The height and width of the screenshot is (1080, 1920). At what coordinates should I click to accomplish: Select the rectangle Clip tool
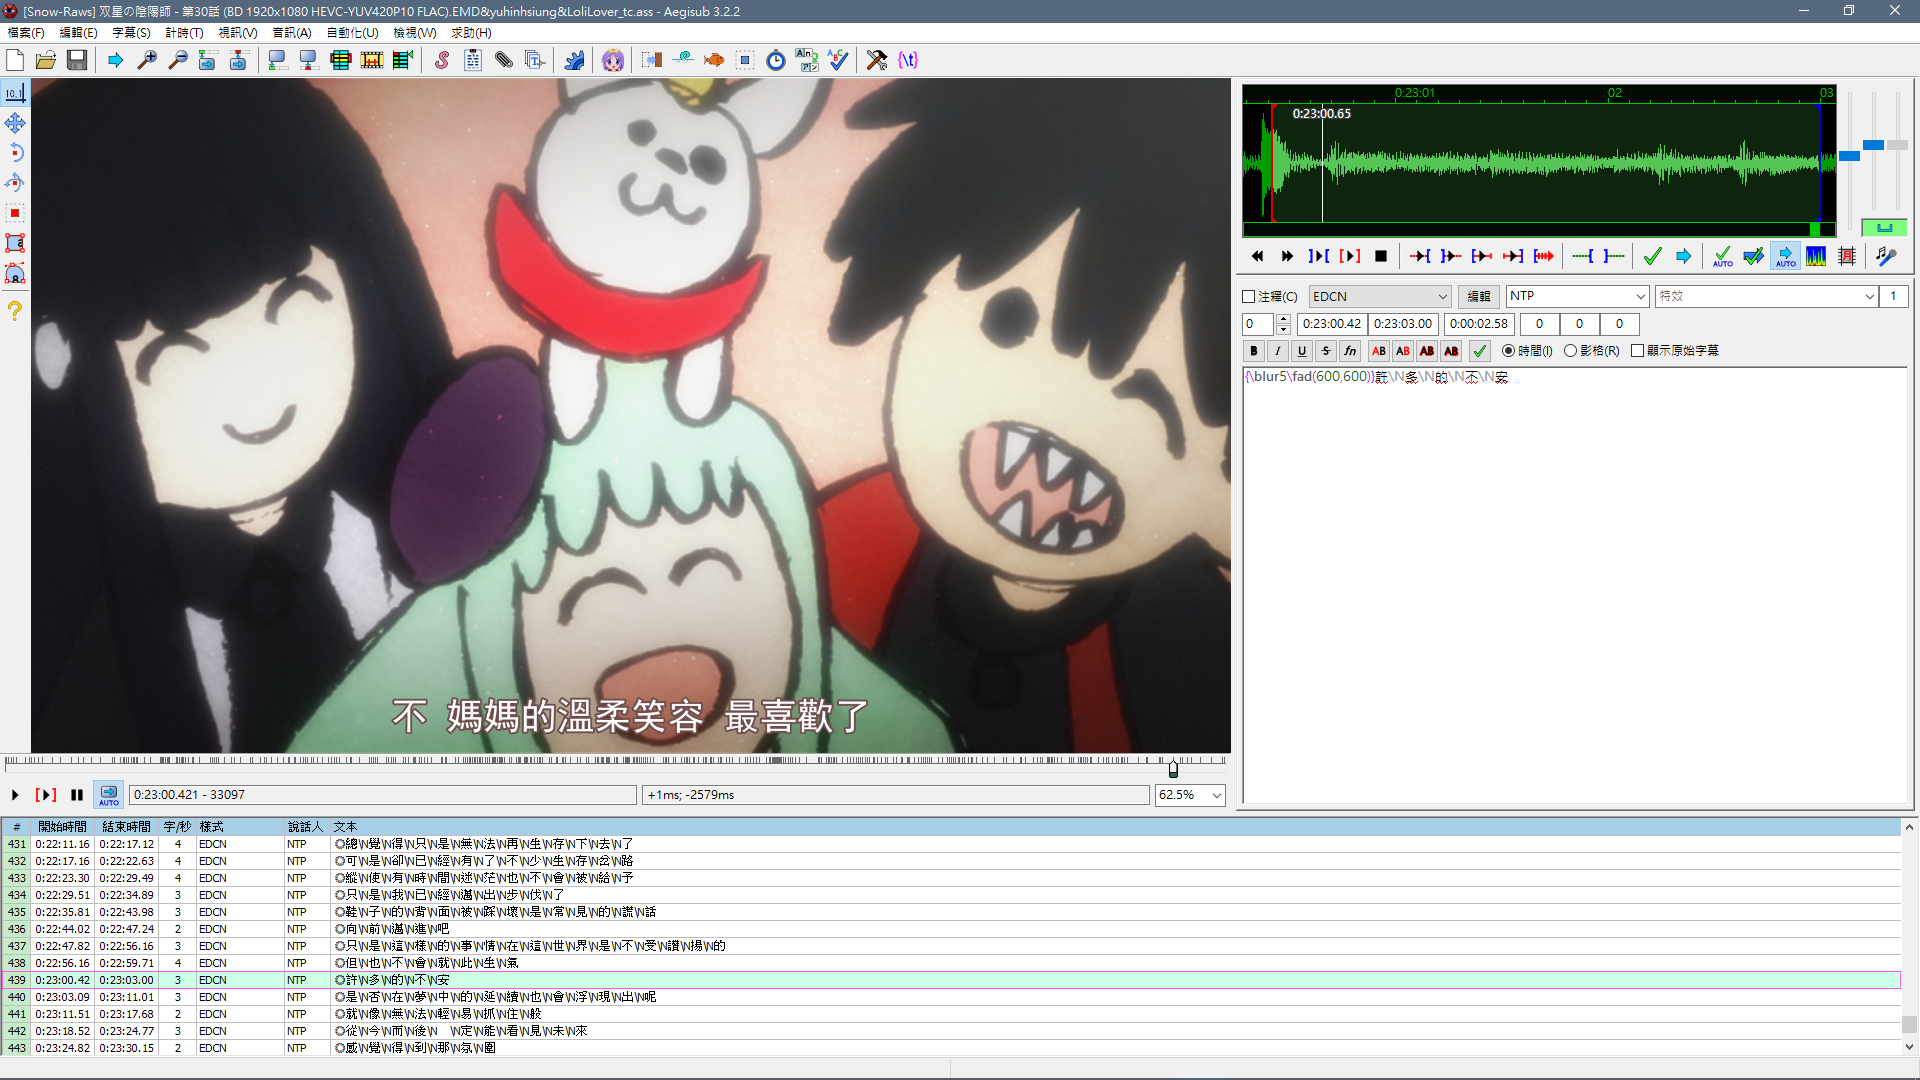coord(15,243)
